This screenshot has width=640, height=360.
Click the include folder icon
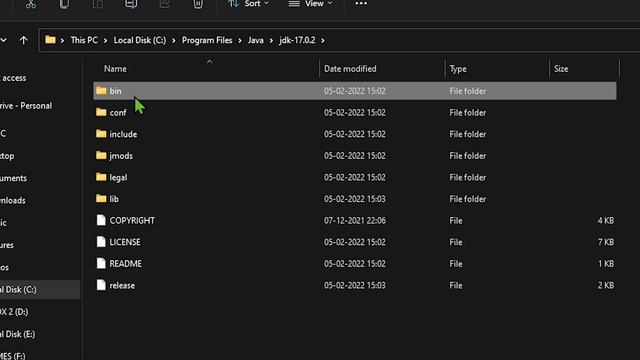point(101,133)
